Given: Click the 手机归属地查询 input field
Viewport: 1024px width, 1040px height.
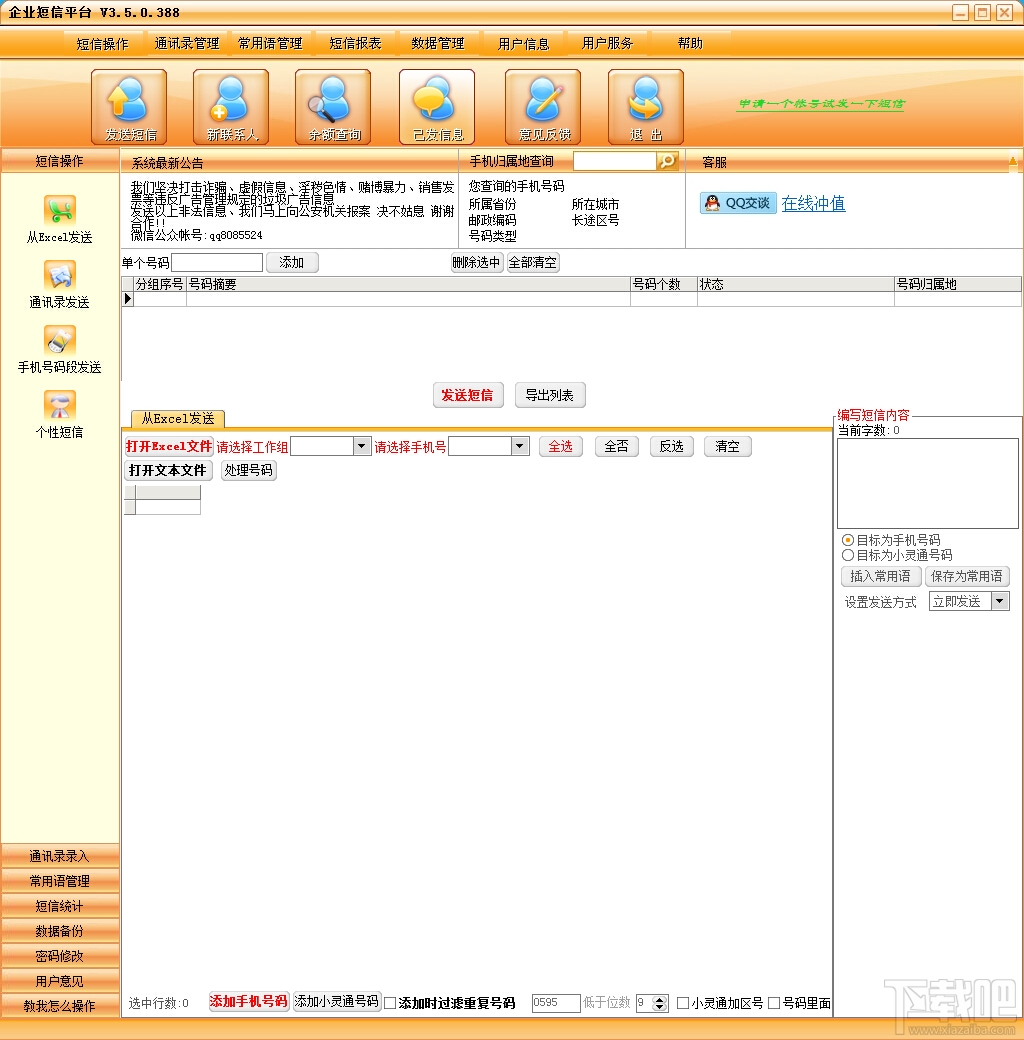Looking at the screenshot, I should [615, 161].
